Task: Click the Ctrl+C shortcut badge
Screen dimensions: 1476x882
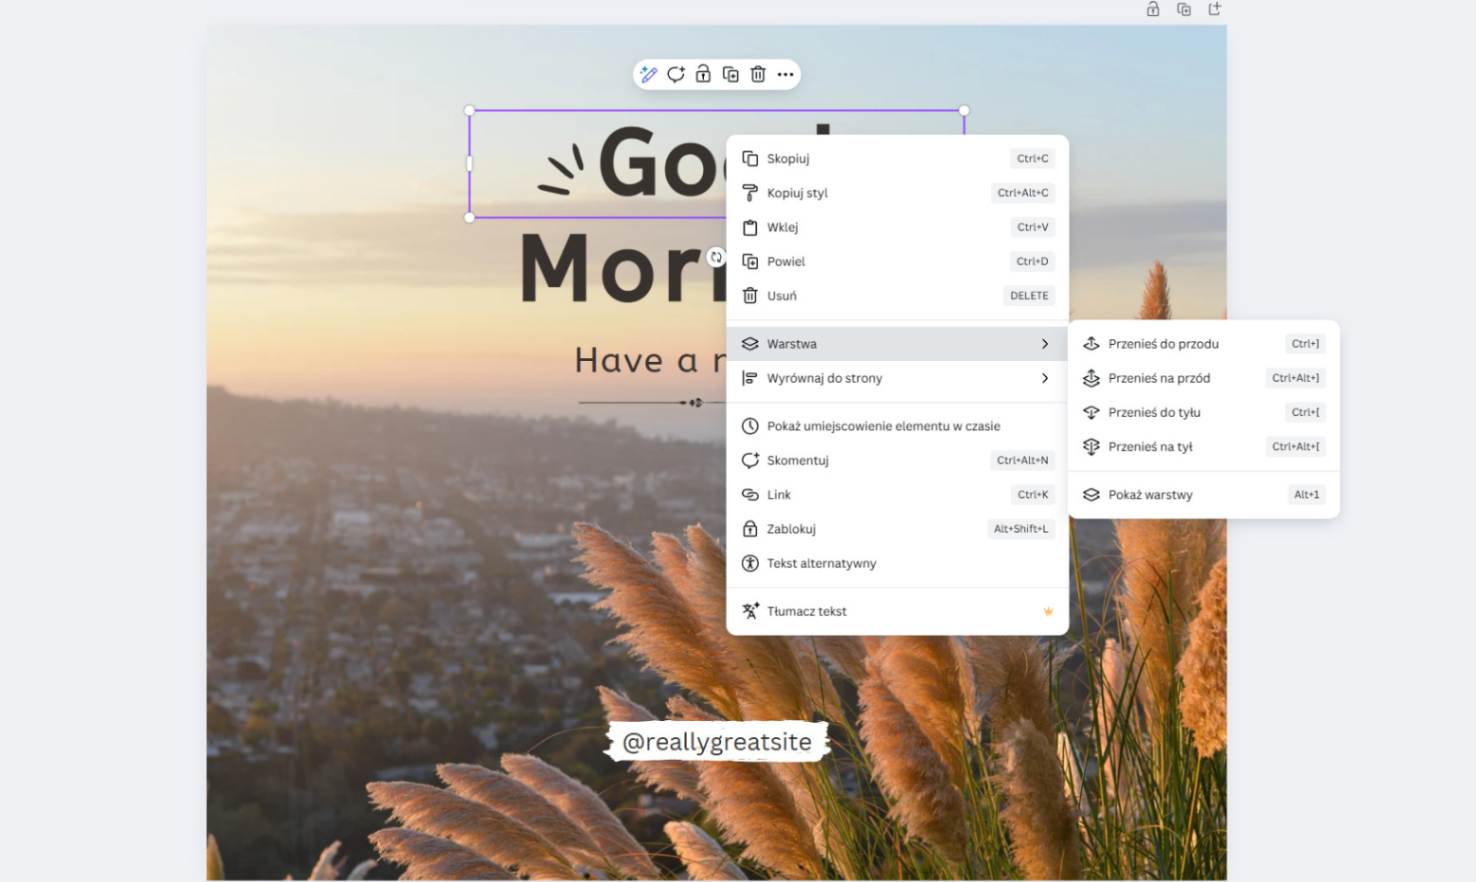Action: [1033, 158]
